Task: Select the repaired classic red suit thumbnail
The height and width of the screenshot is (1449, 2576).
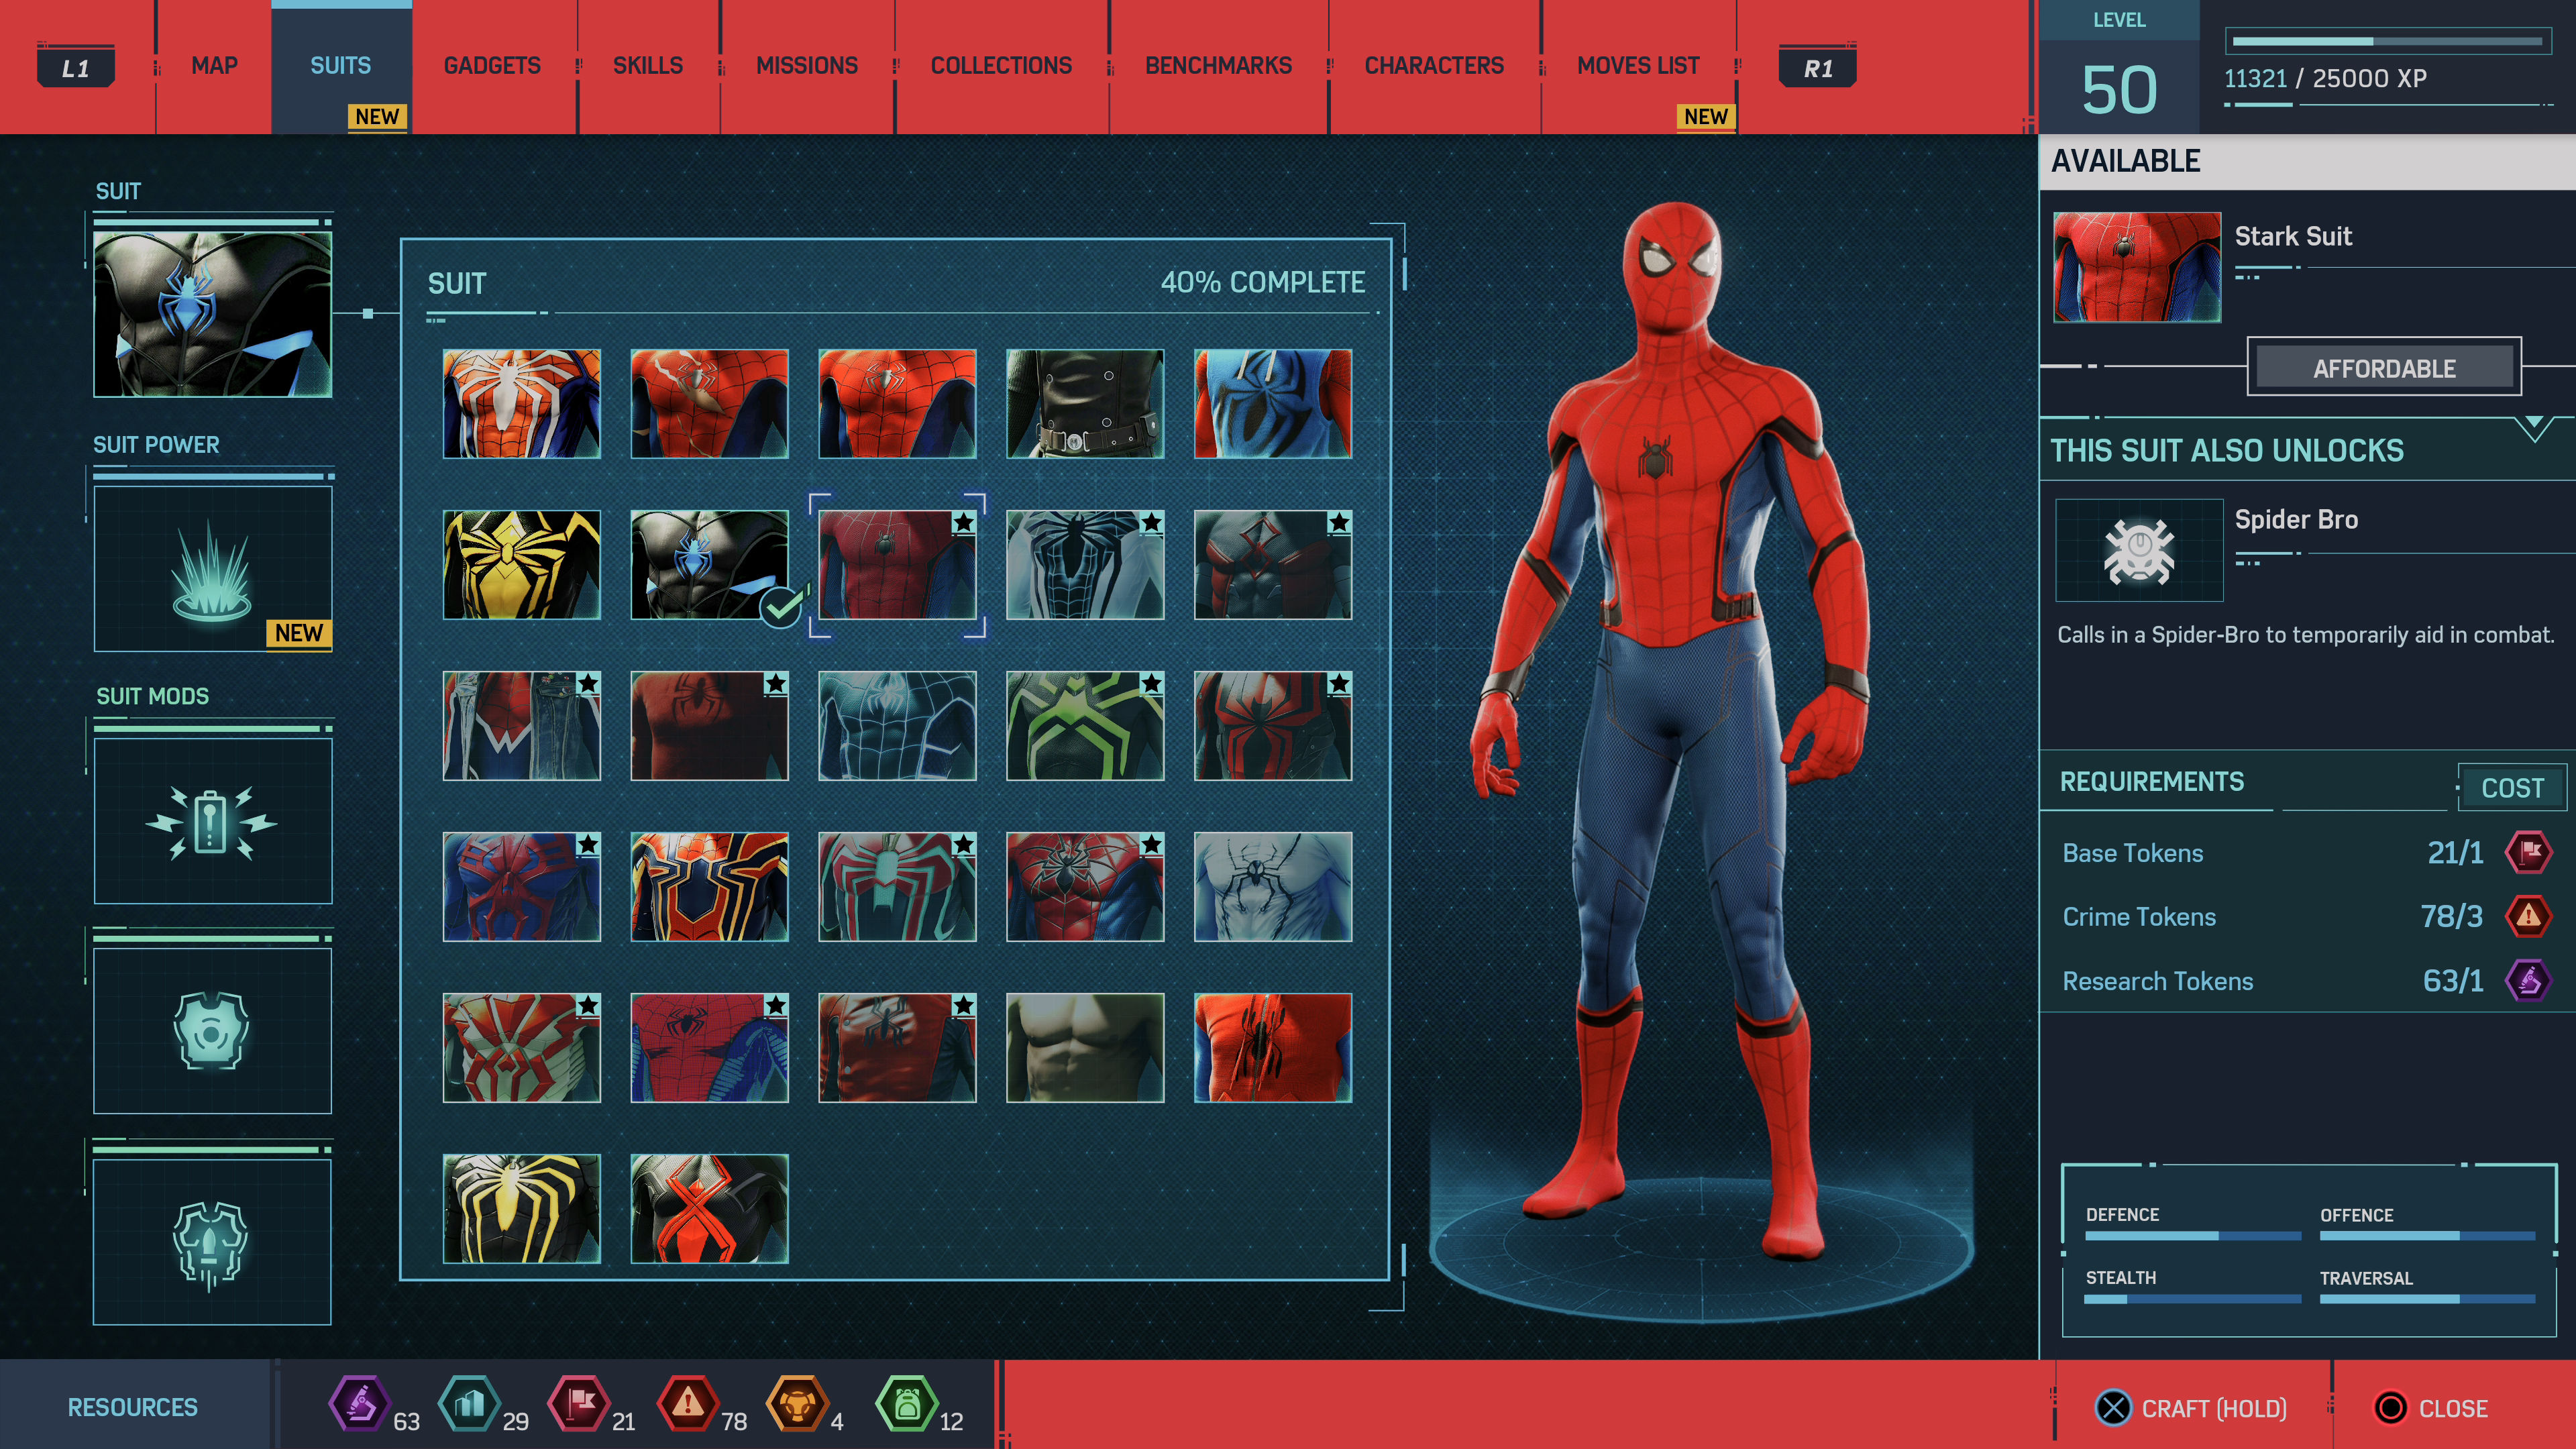Action: click(897, 404)
